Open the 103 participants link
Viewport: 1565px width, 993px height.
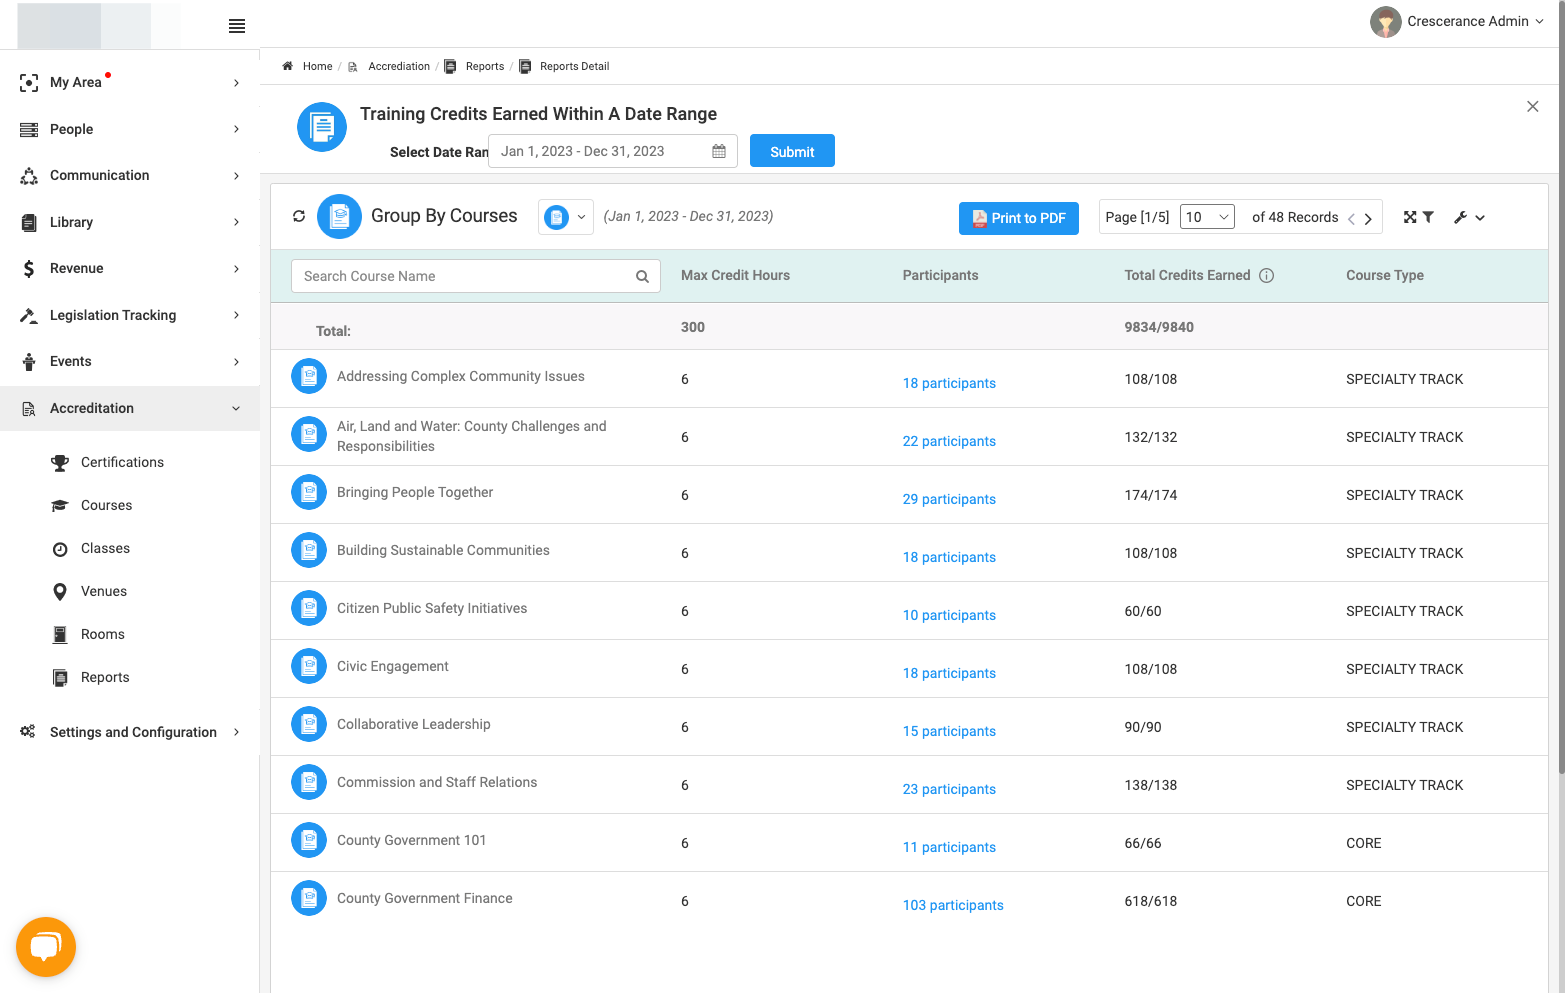coord(953,905)
